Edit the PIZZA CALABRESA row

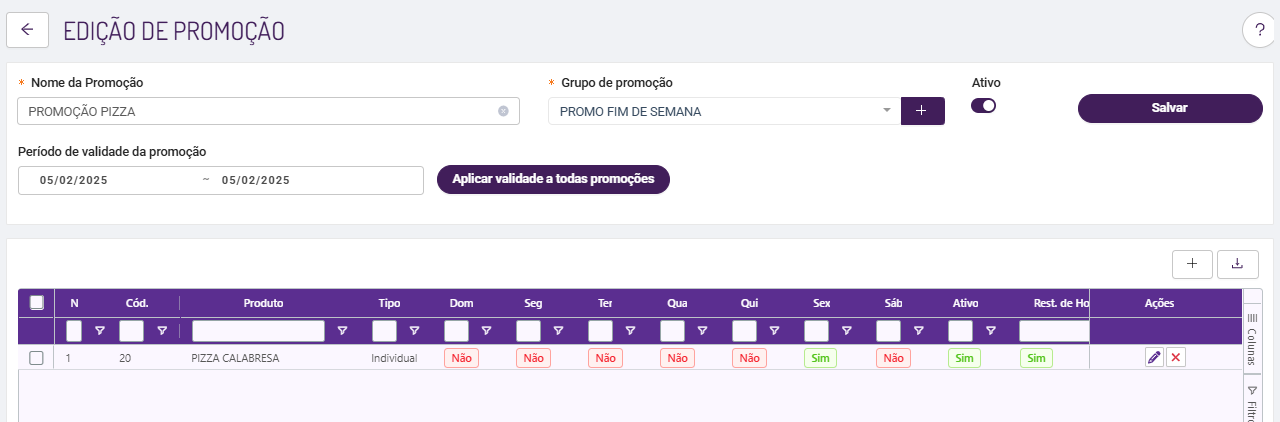[x=1154, y=358]
